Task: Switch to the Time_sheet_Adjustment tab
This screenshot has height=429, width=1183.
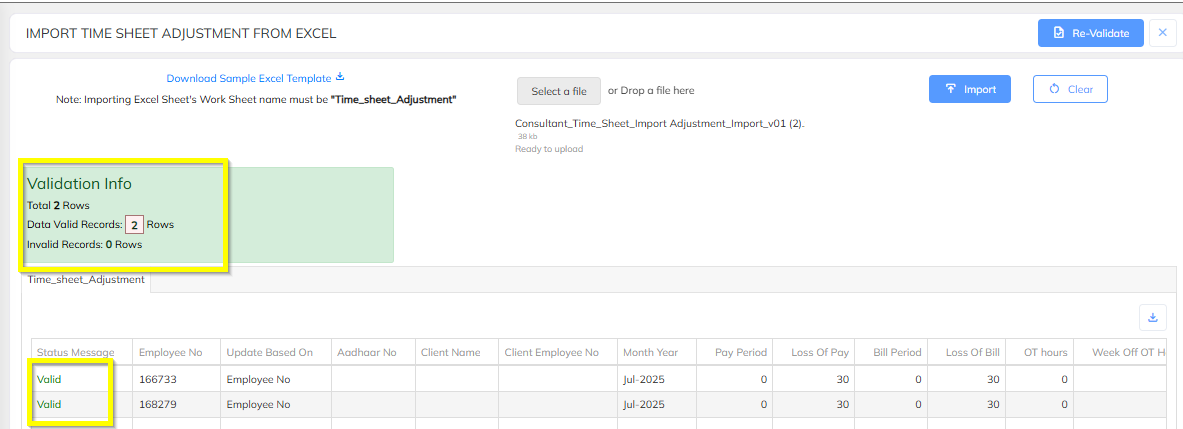Action: pyautogui.click(x=86, y=279)
